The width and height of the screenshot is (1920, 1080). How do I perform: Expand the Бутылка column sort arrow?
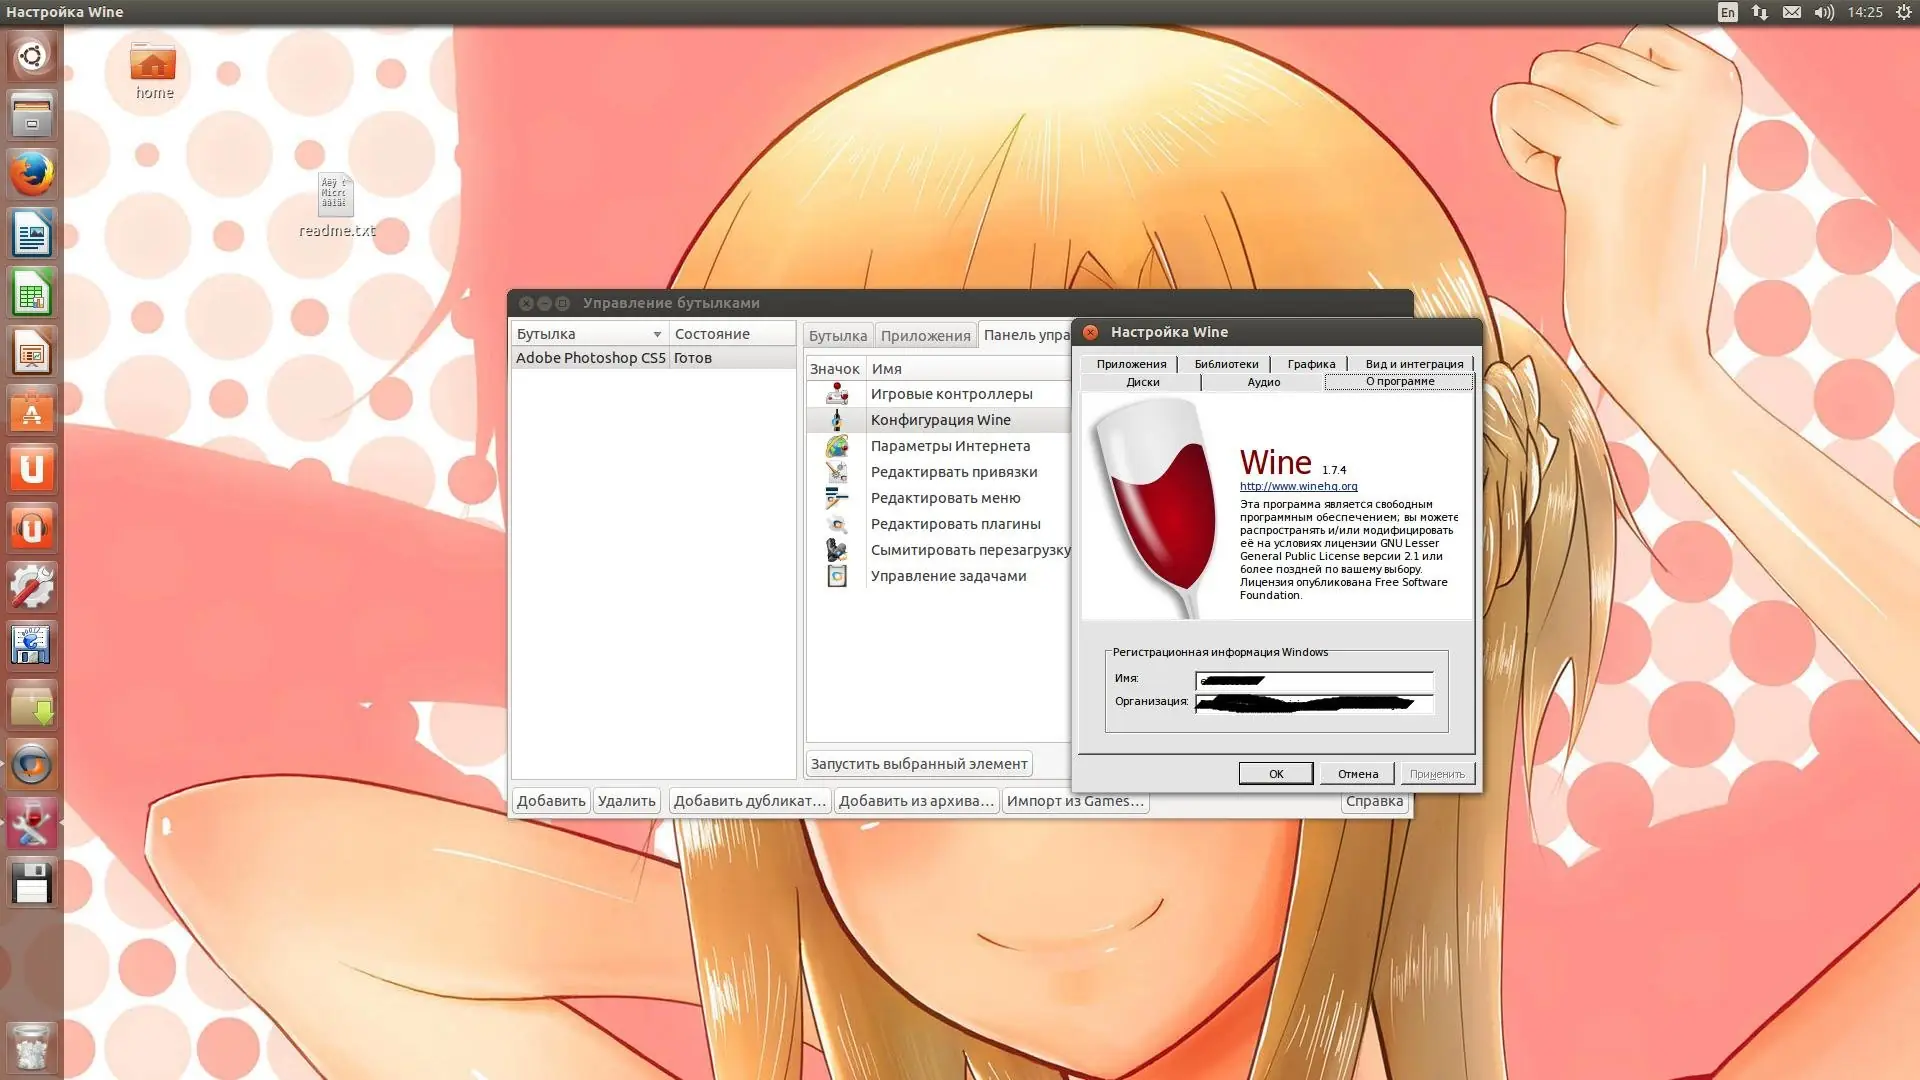(657, 334)
